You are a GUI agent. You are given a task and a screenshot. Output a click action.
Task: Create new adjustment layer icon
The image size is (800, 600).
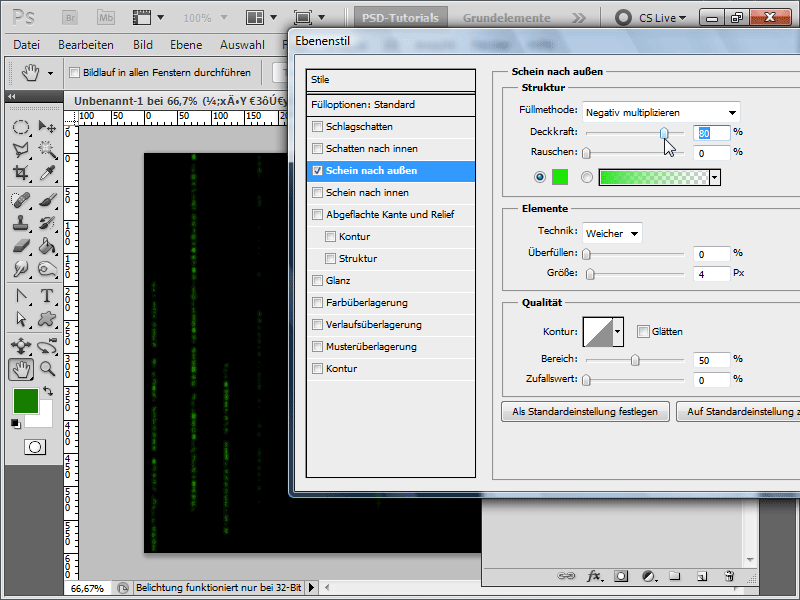click(x=648, y=576)
